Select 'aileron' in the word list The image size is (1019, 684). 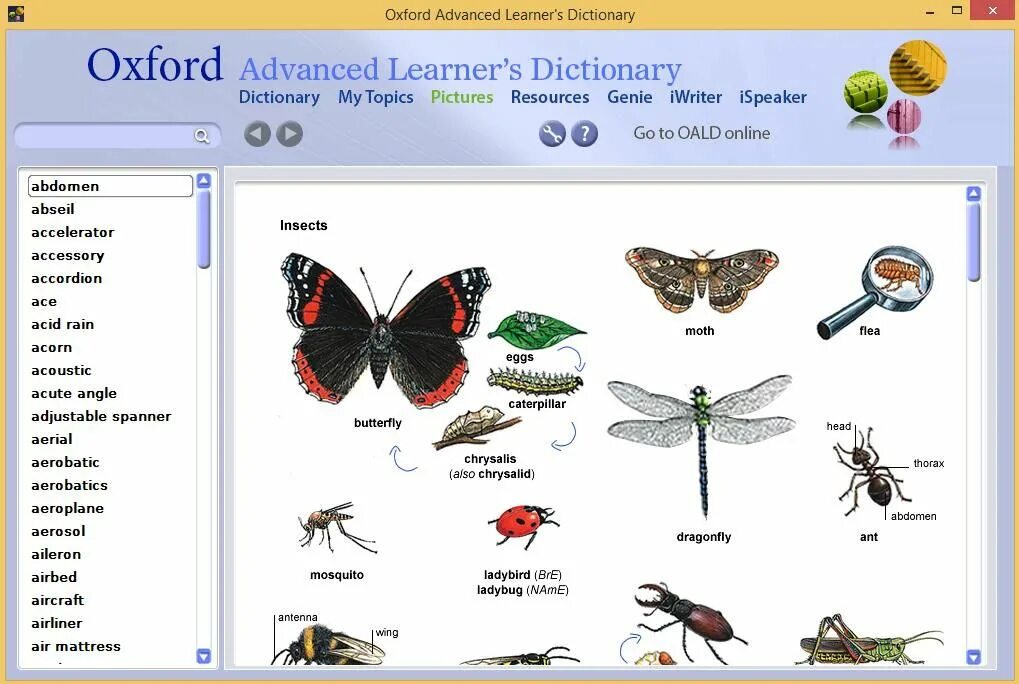pos(56,554)
